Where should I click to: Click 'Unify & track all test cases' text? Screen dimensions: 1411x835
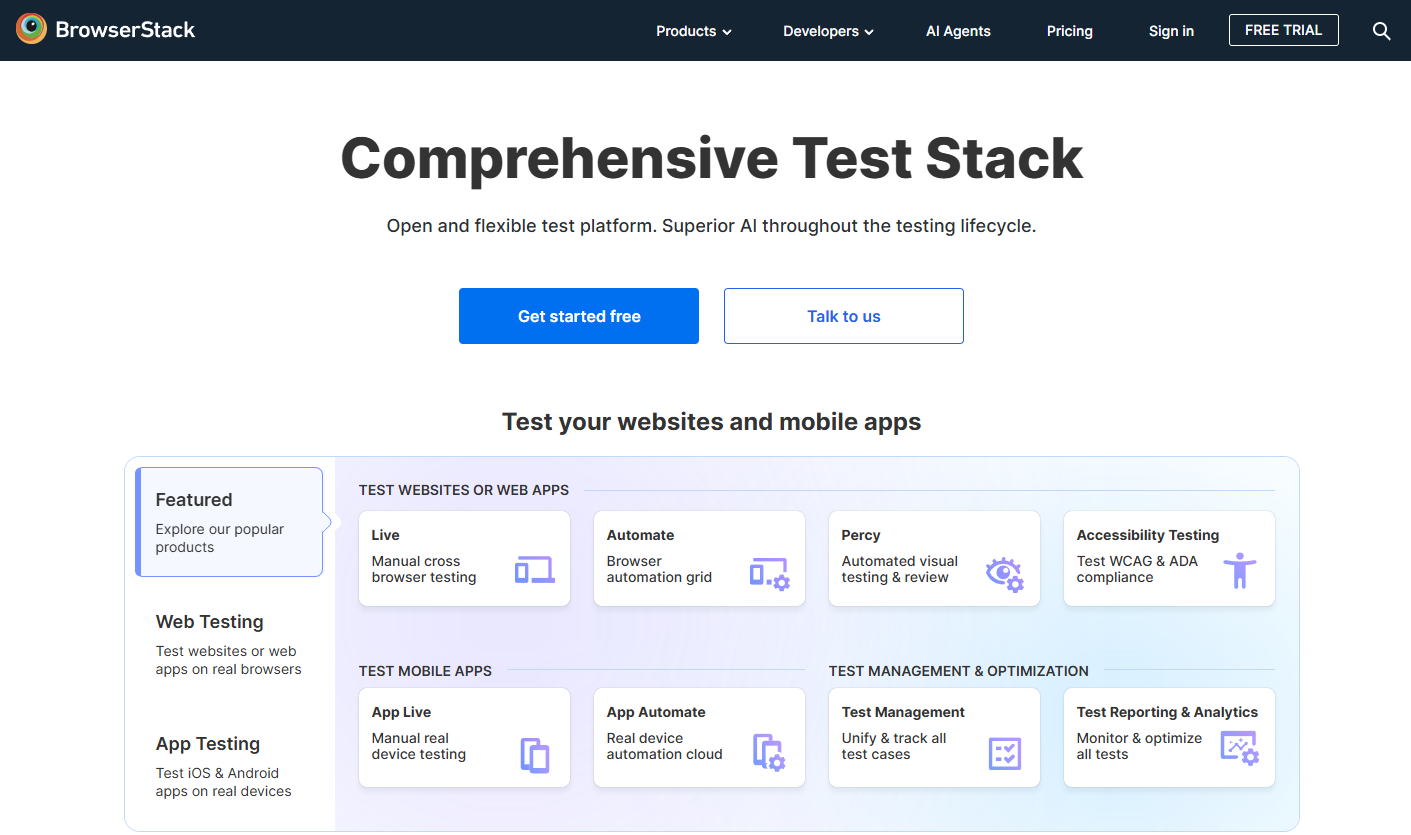[x=894, y=746]
